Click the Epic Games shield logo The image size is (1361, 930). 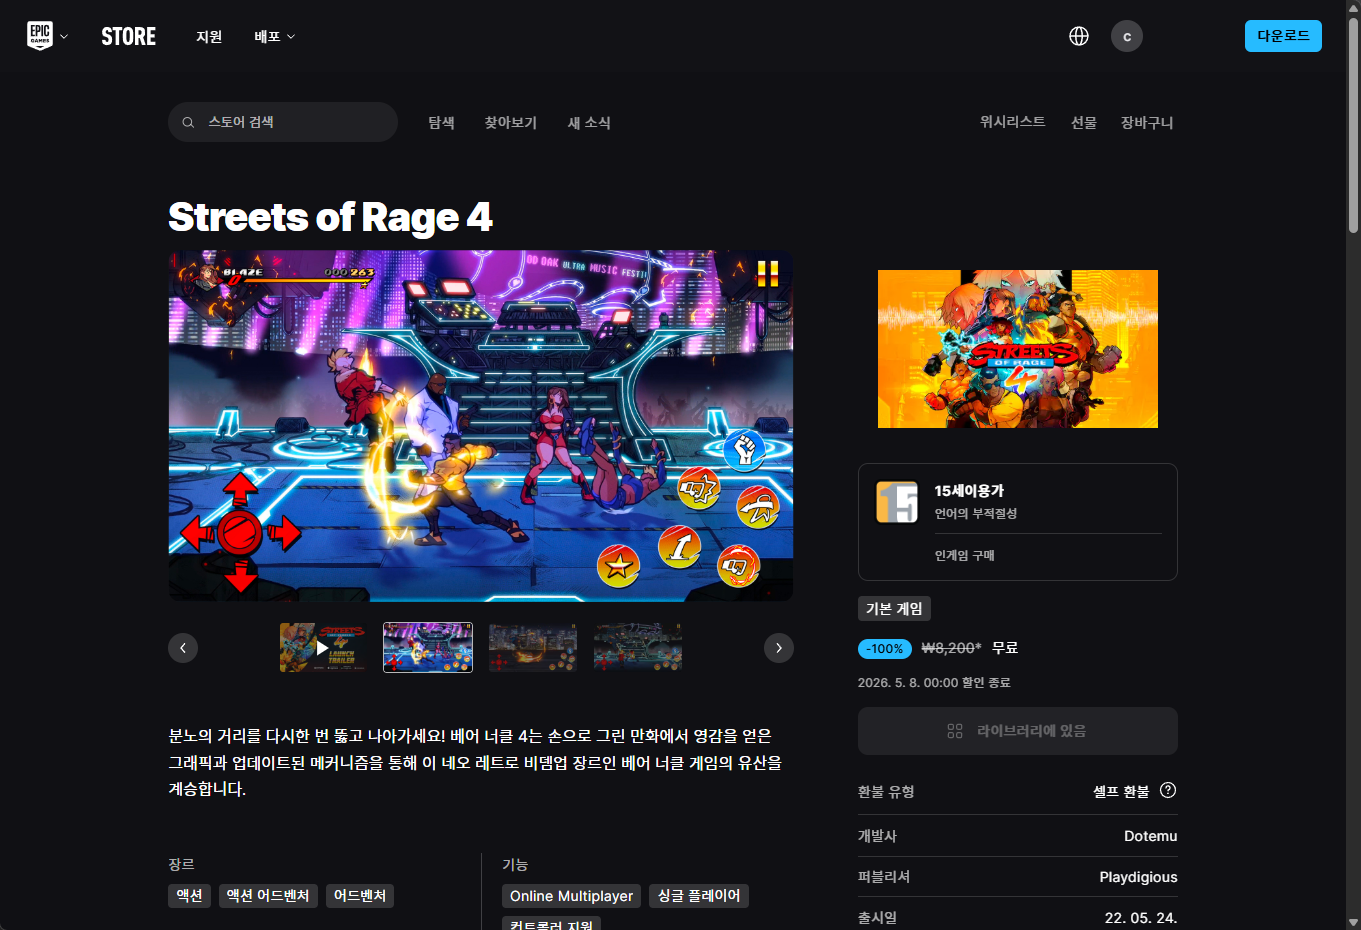point(40,36)
